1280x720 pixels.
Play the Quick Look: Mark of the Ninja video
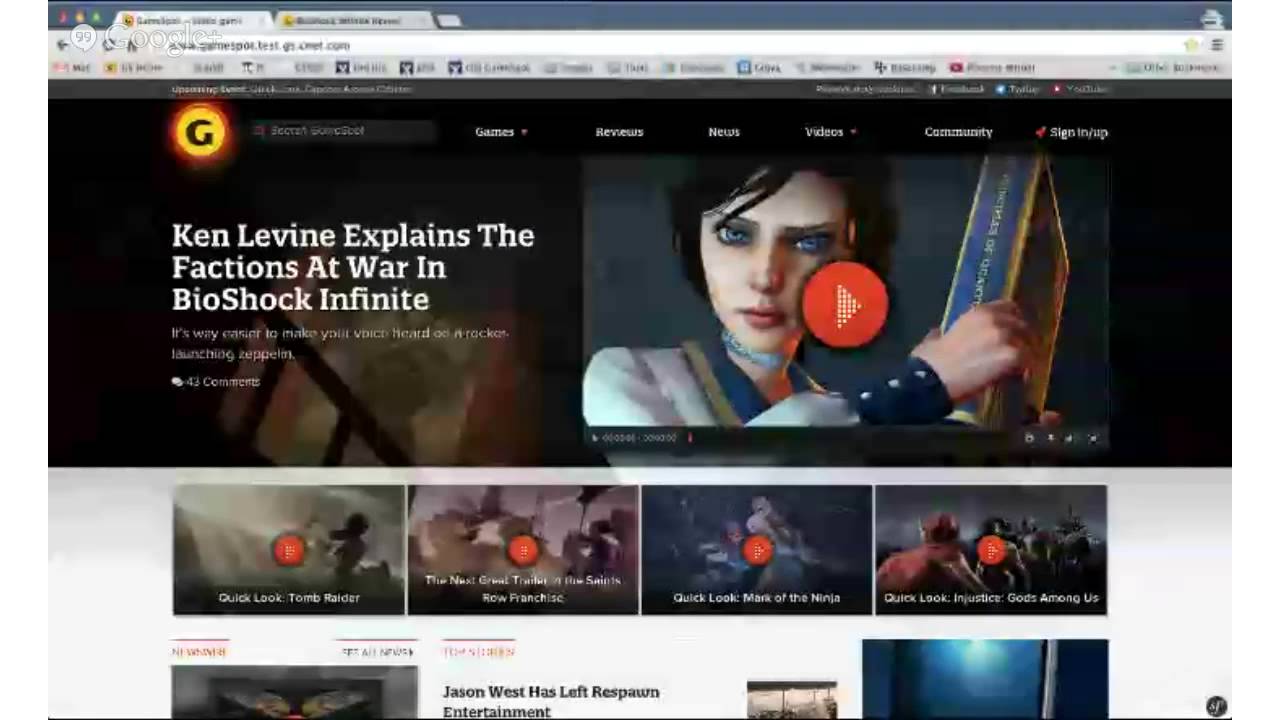click(x=757, y=549)
